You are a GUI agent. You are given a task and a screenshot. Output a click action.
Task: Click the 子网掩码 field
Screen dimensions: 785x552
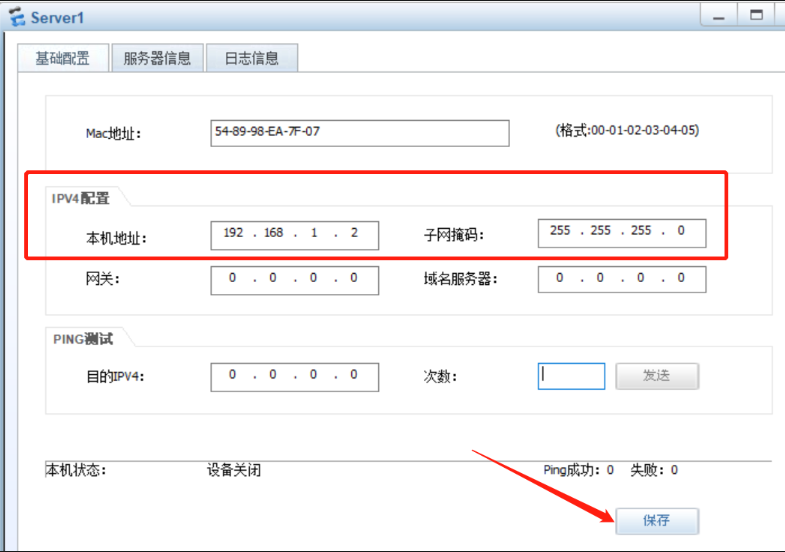pyautogui.click(x=622, y=233)
